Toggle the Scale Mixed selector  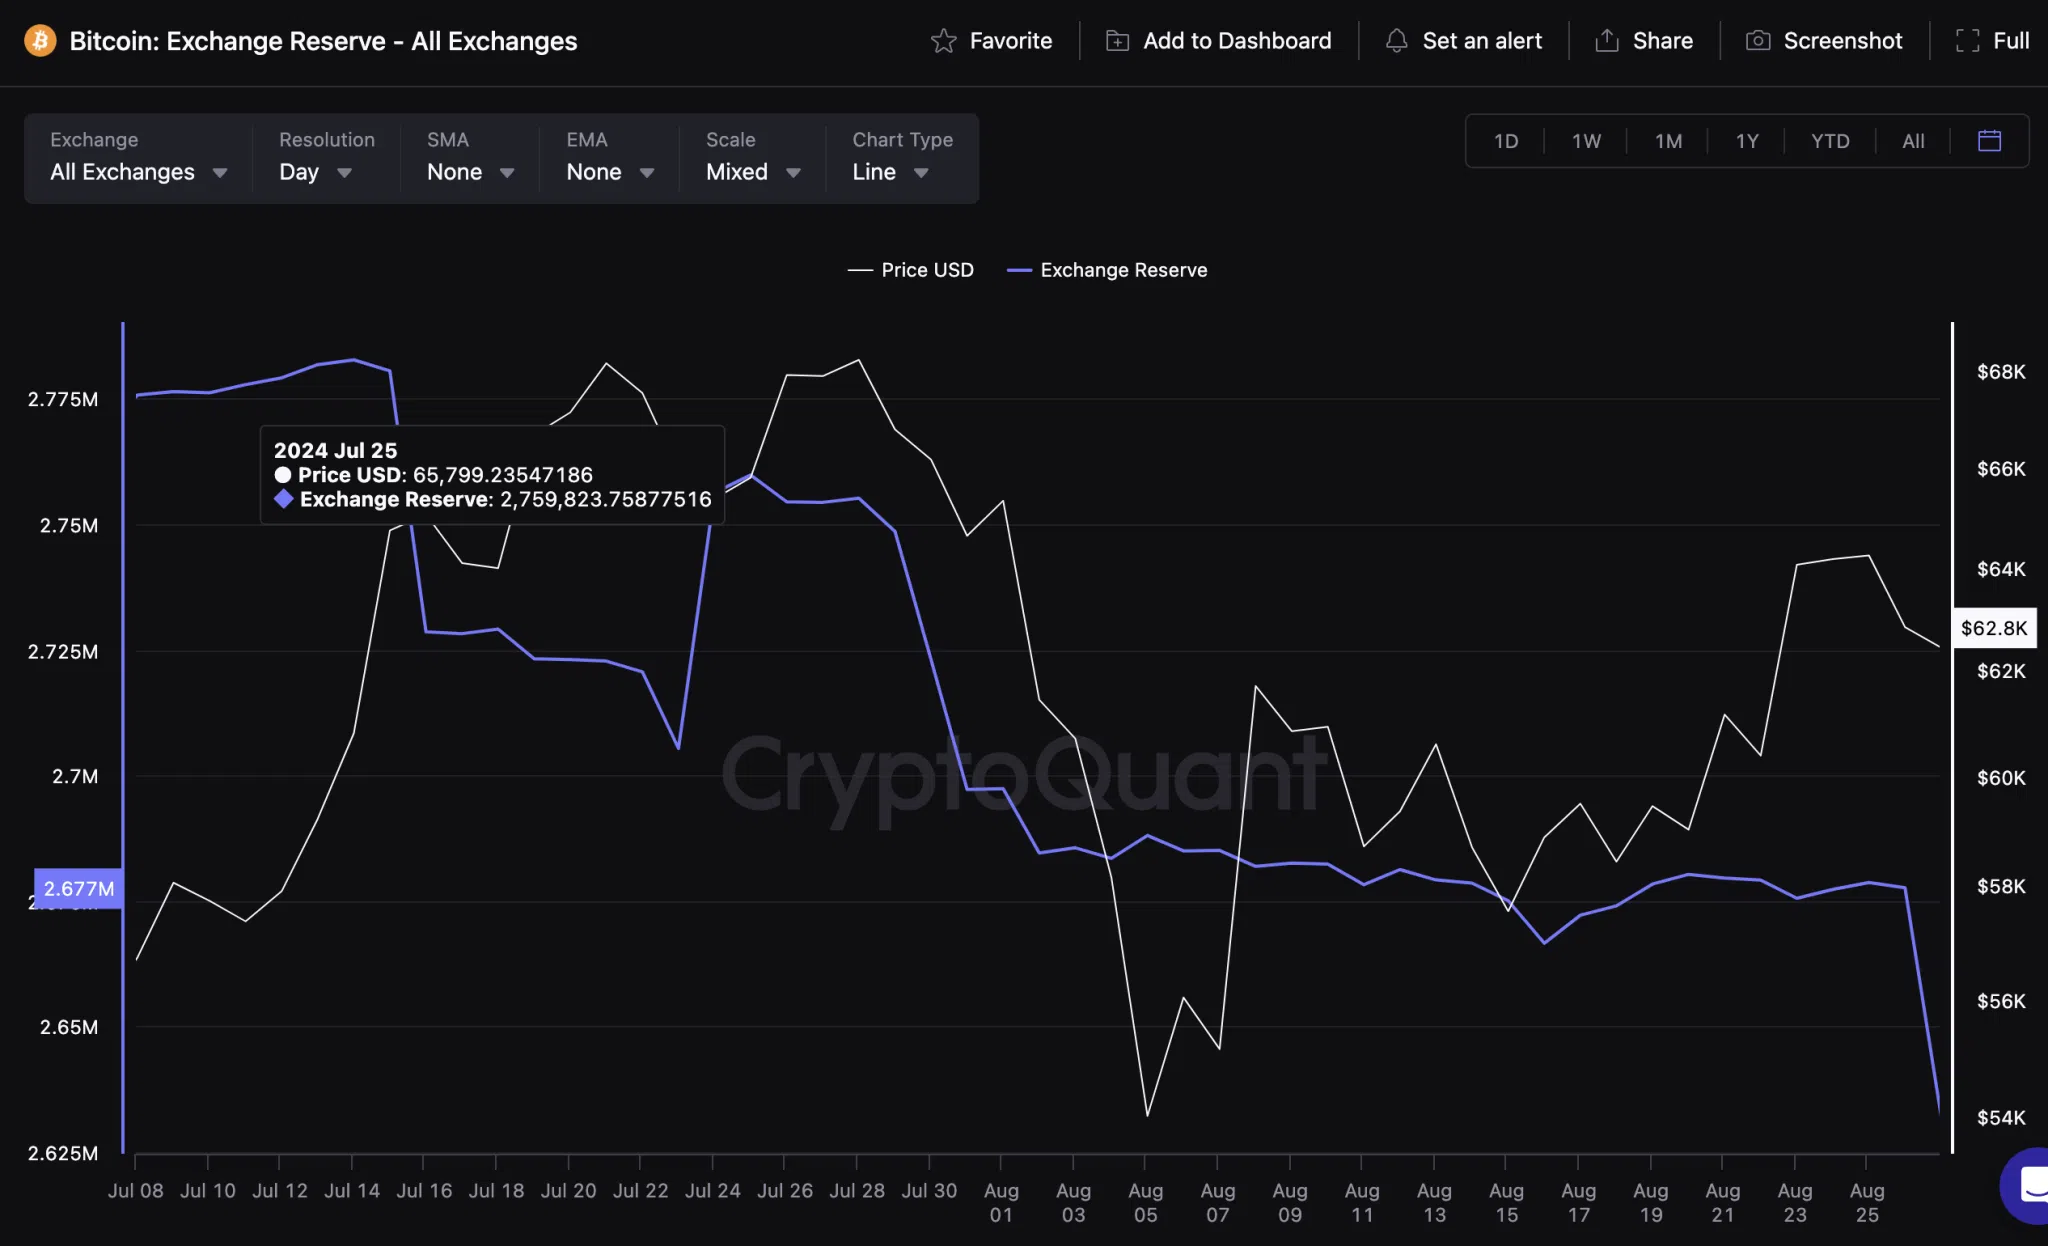tap(752, 170)
